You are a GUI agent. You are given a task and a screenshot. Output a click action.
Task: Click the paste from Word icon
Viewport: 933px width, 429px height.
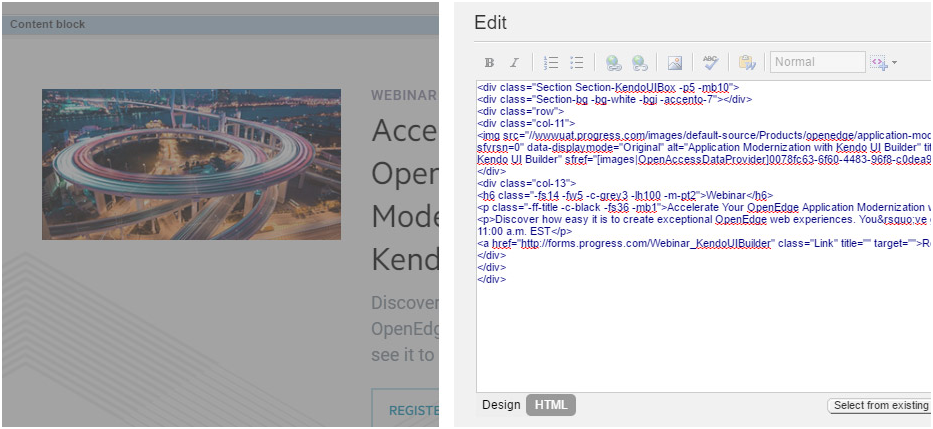click(x=746, y=63)
